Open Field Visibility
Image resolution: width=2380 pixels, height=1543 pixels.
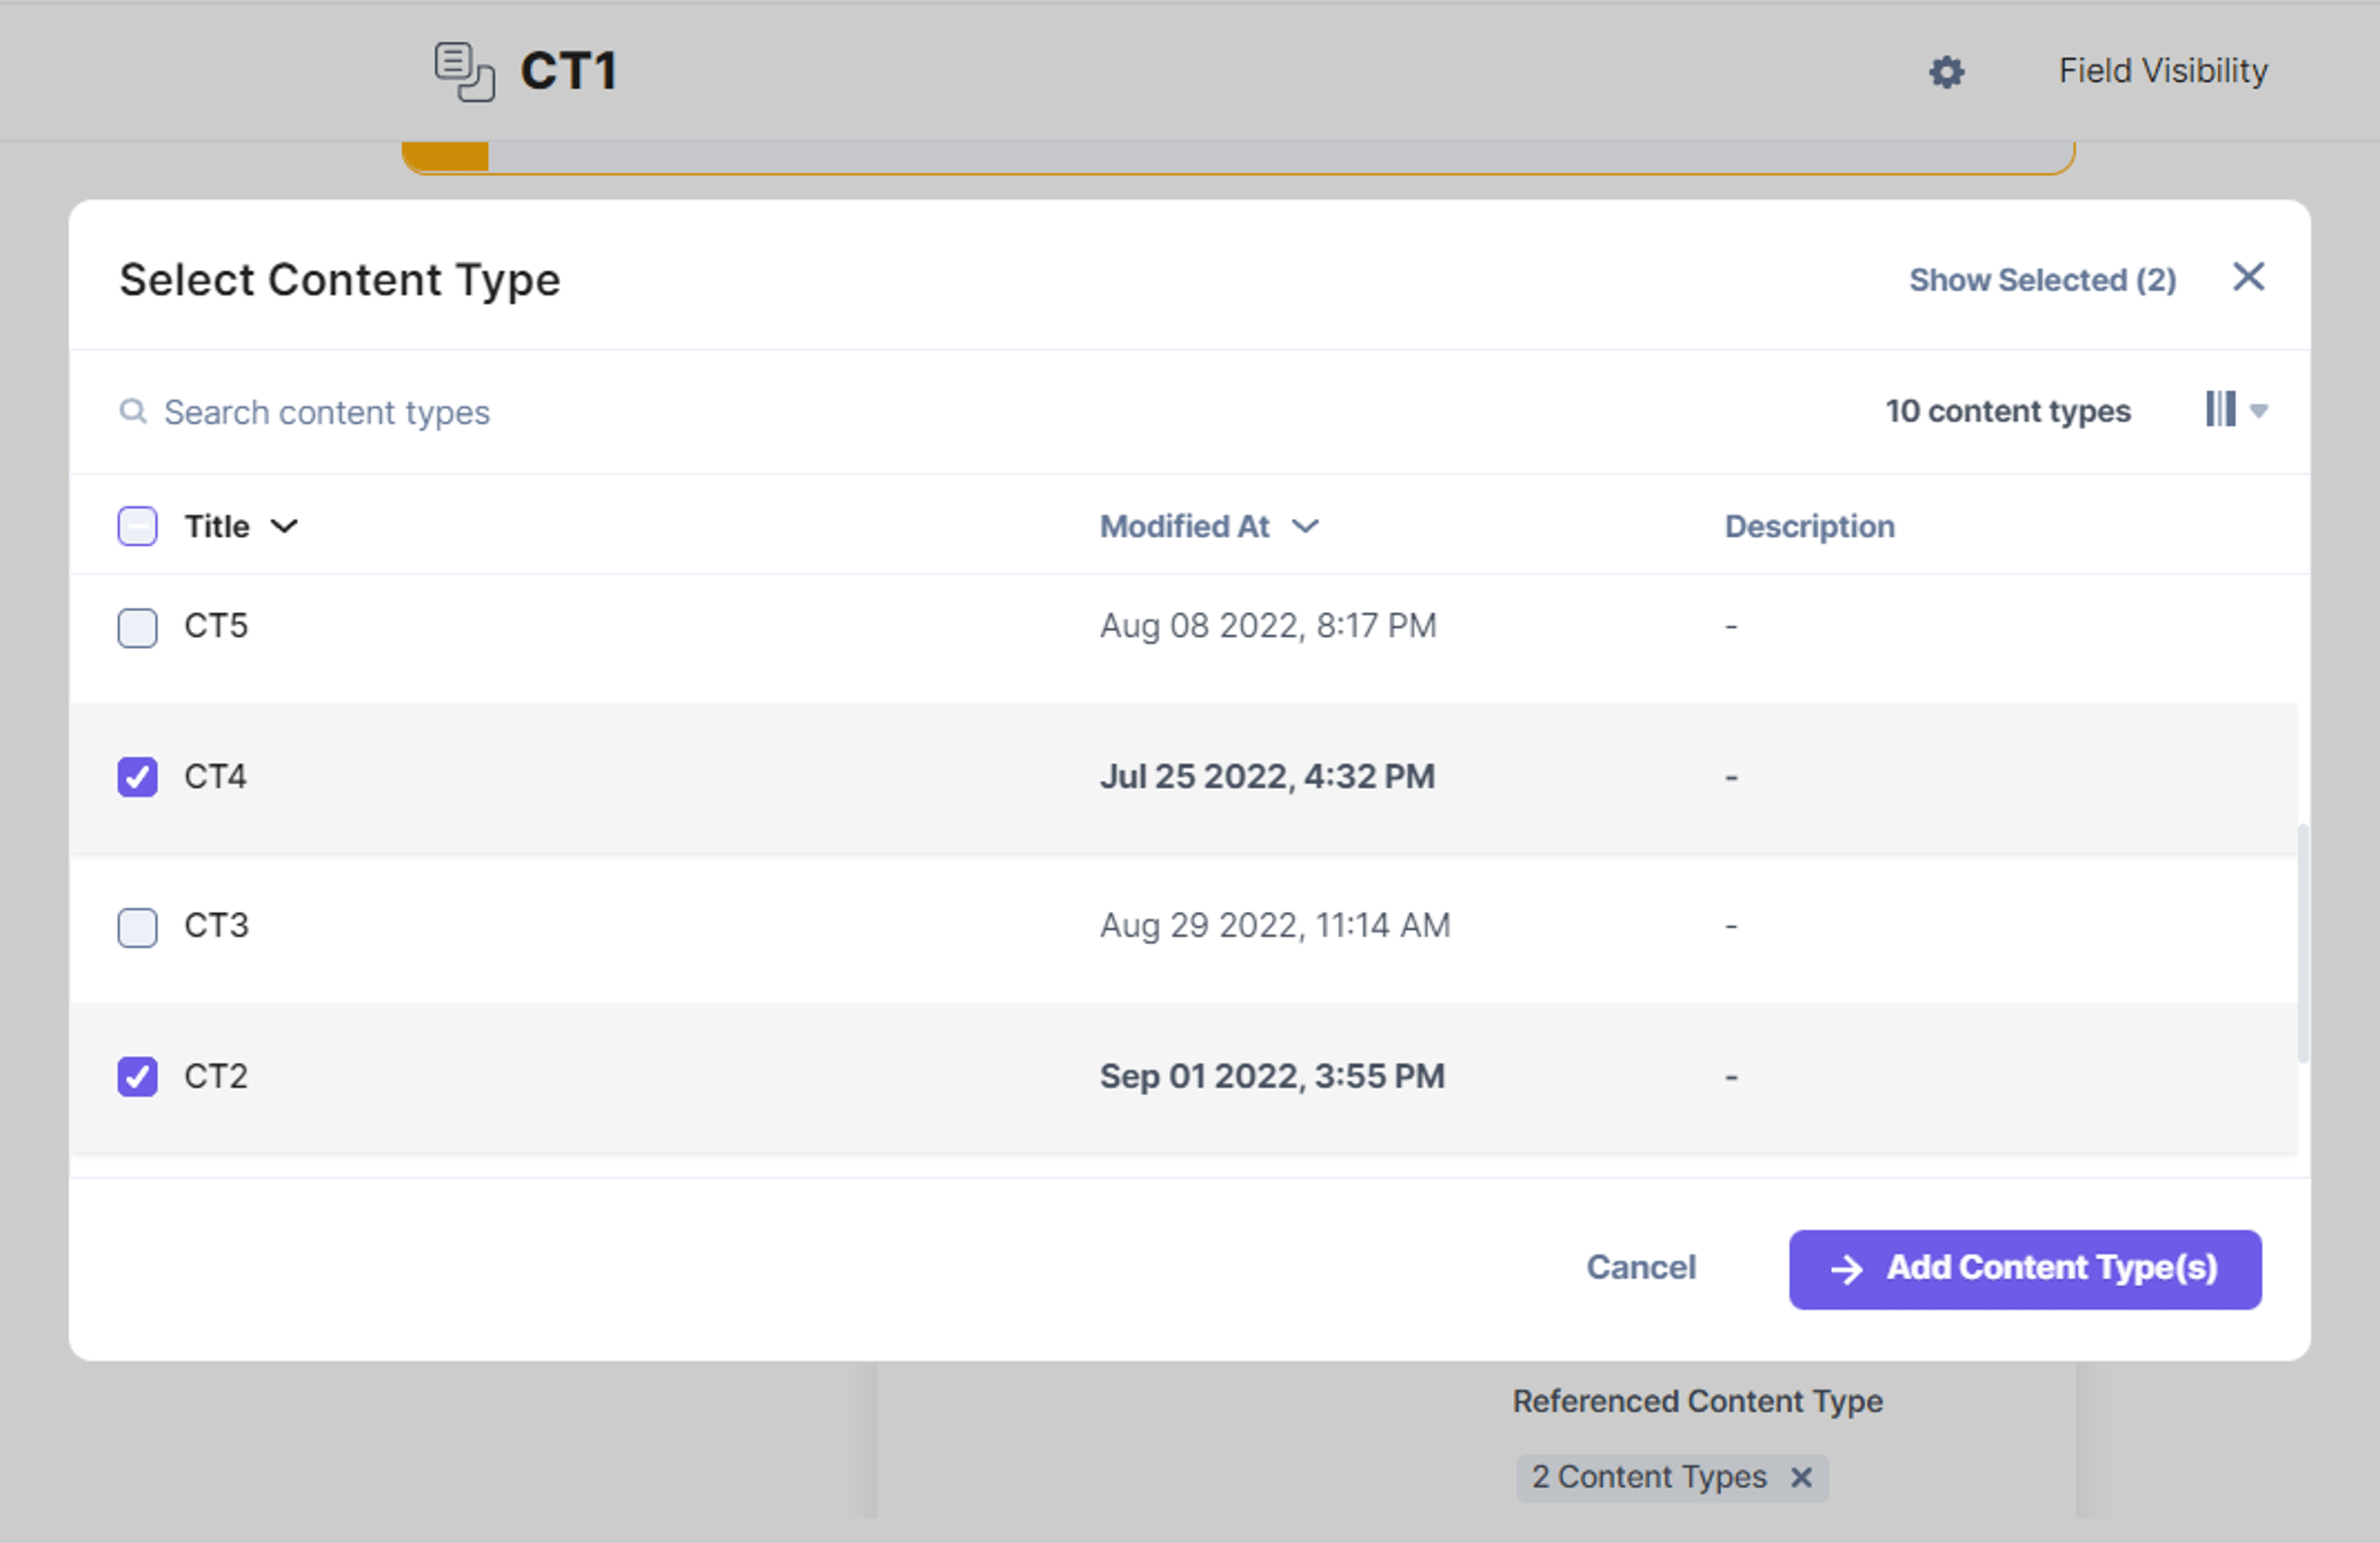2163,71
